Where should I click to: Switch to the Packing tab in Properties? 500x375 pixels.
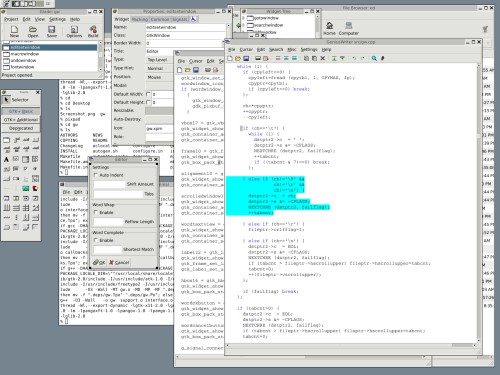[140, 19]
